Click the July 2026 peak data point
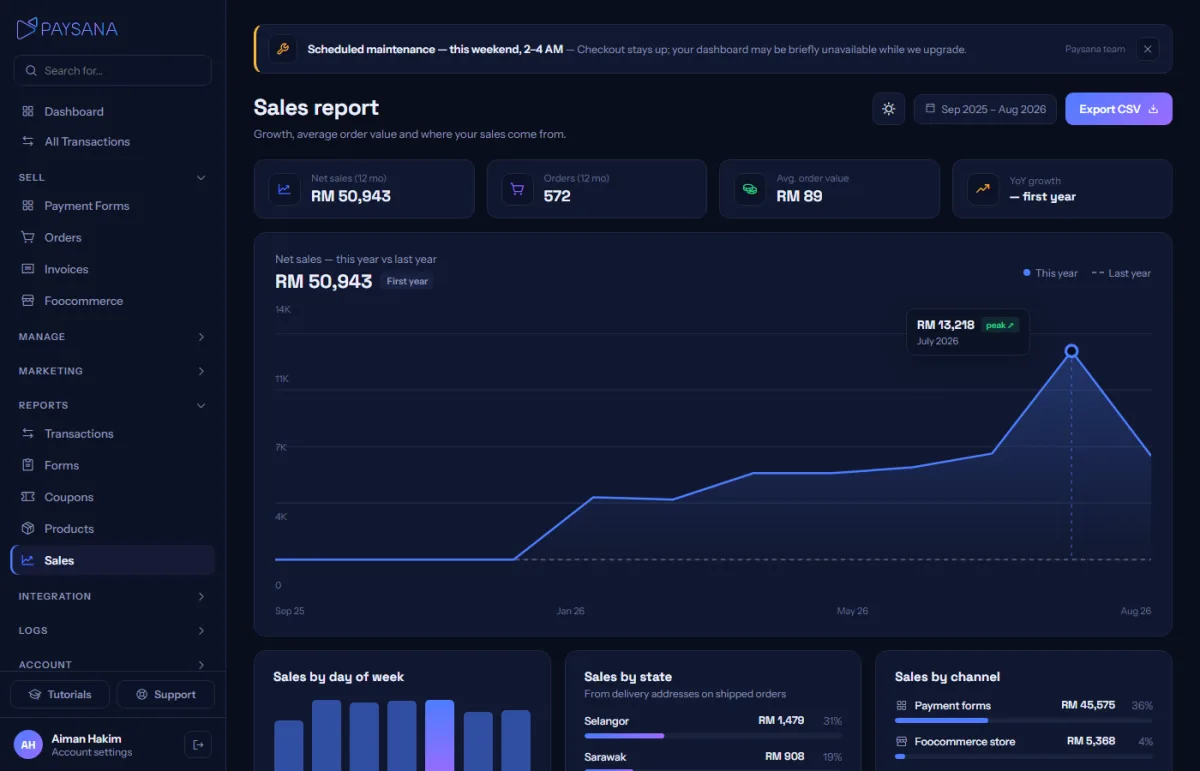The height and width of the screenshot is (771, 1200). 1071,351
